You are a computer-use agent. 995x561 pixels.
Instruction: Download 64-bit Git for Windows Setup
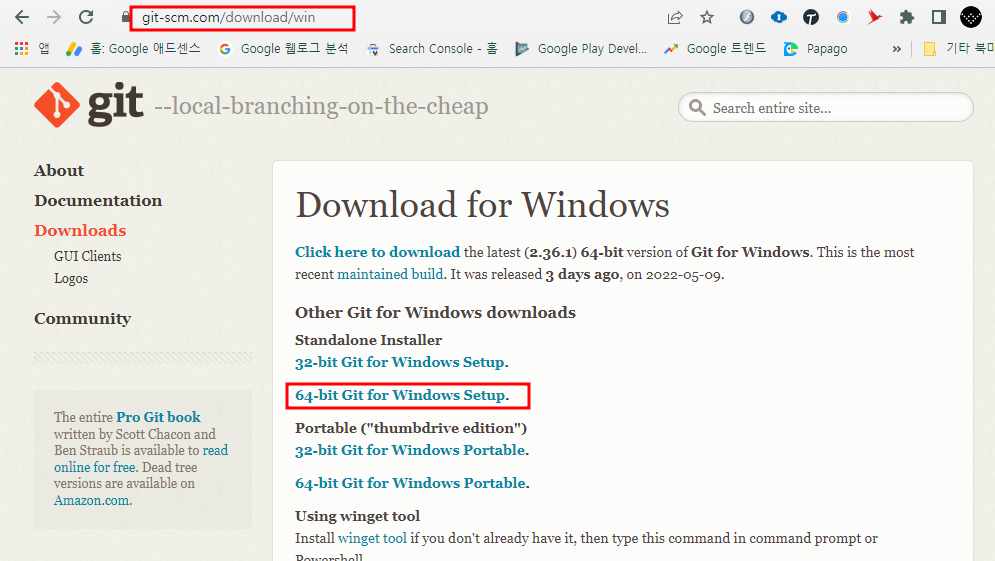click(x=400, y=395)
